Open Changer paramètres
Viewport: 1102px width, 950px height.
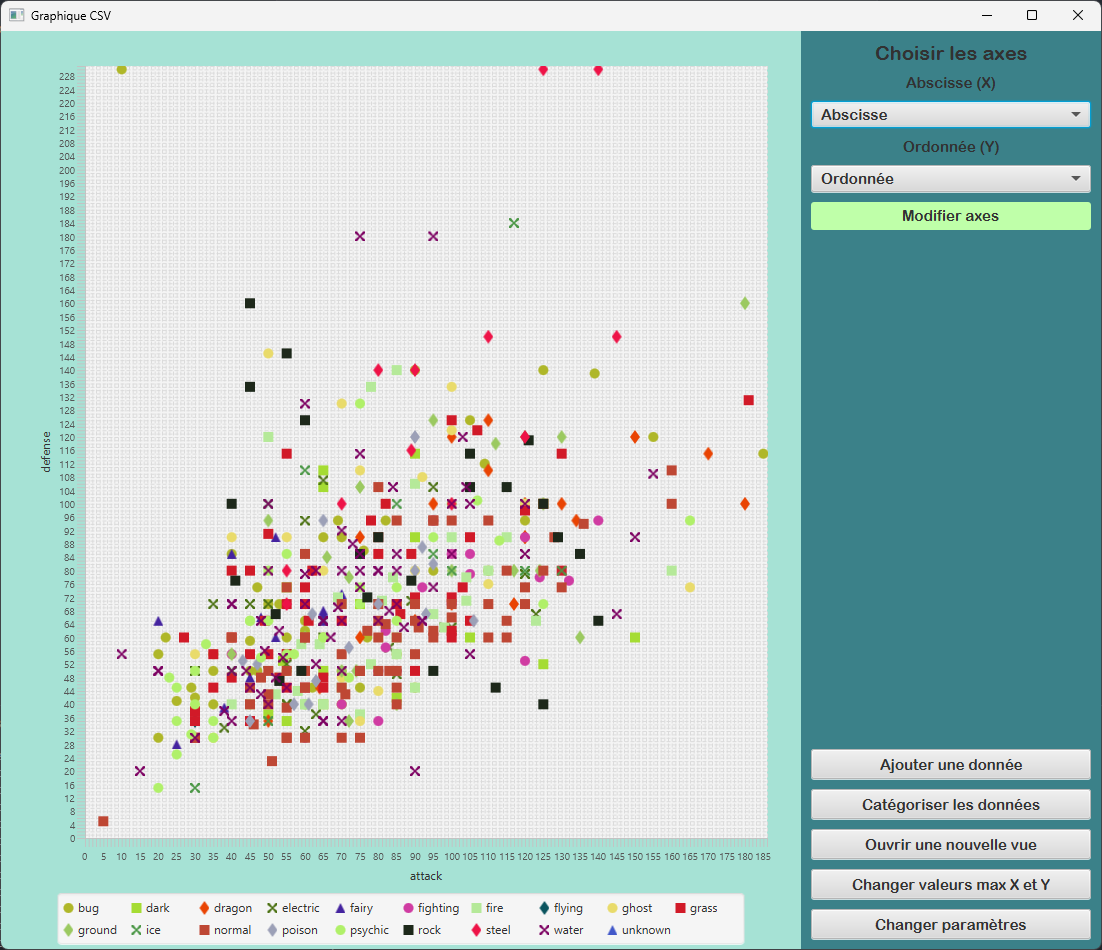pyautogui.click(x=950, y=925)
